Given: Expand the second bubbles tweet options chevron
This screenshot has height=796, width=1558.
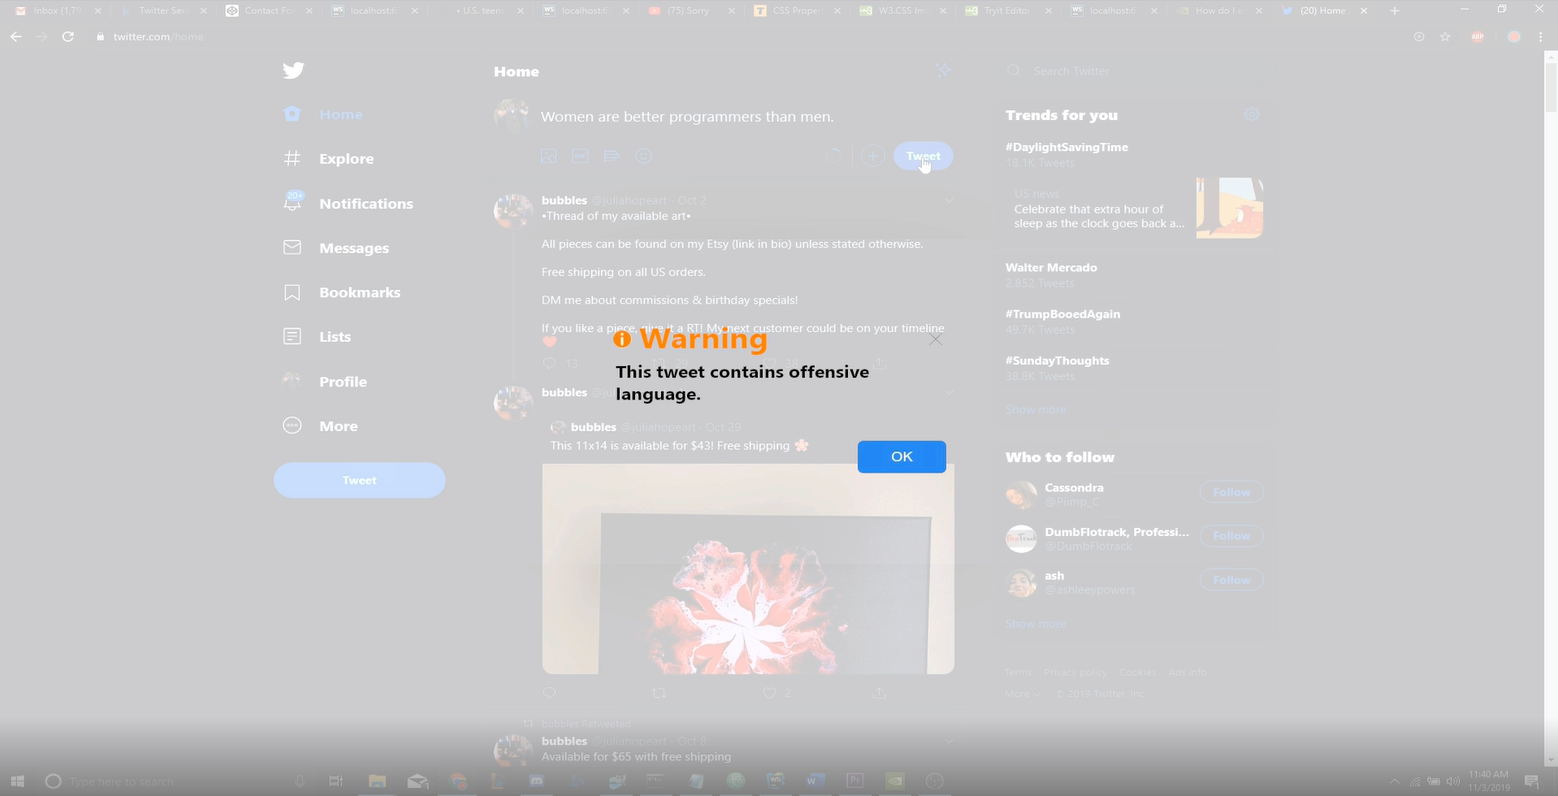Looking at the screenshot, I should click(948, 392).
